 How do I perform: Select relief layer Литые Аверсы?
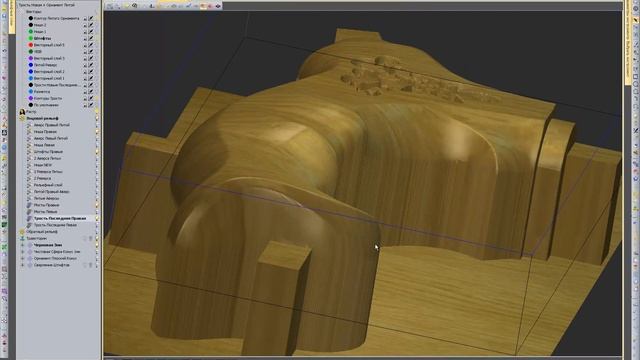[x=46, y=198]
